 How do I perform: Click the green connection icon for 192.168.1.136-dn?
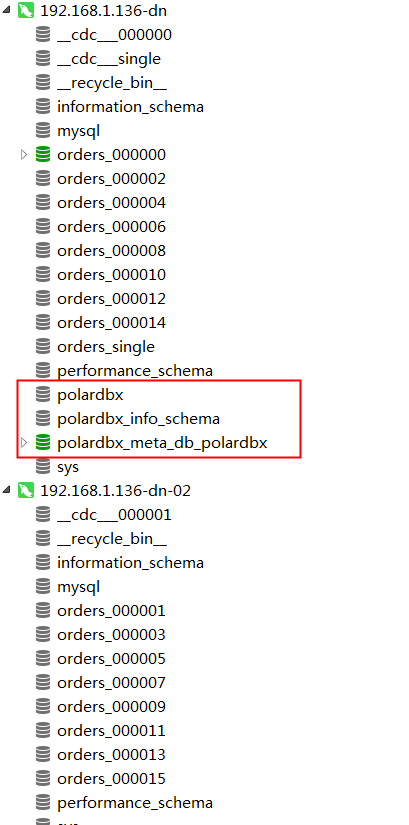coord(26,11)
